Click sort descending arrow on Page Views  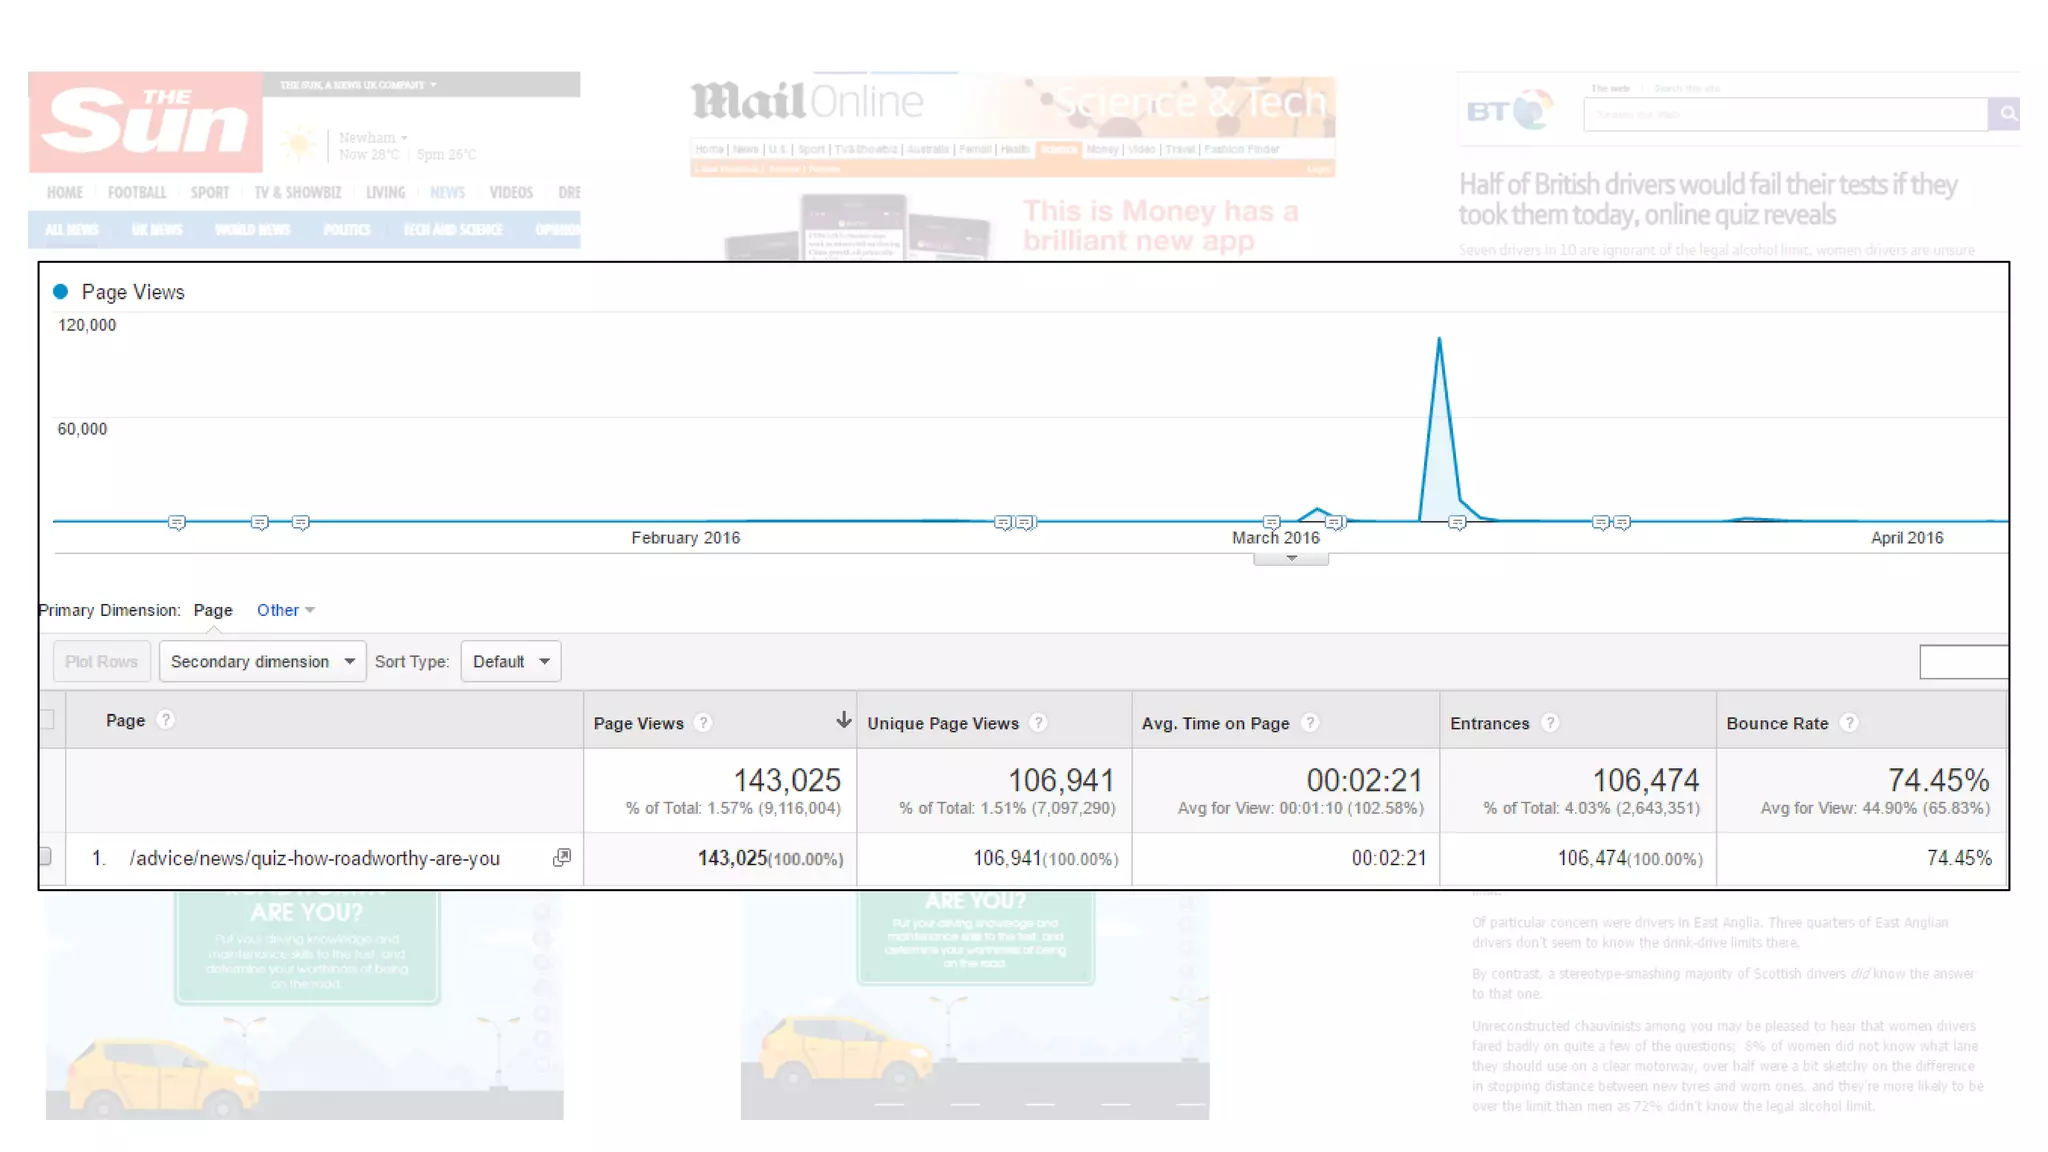click(x=843, y=721)
